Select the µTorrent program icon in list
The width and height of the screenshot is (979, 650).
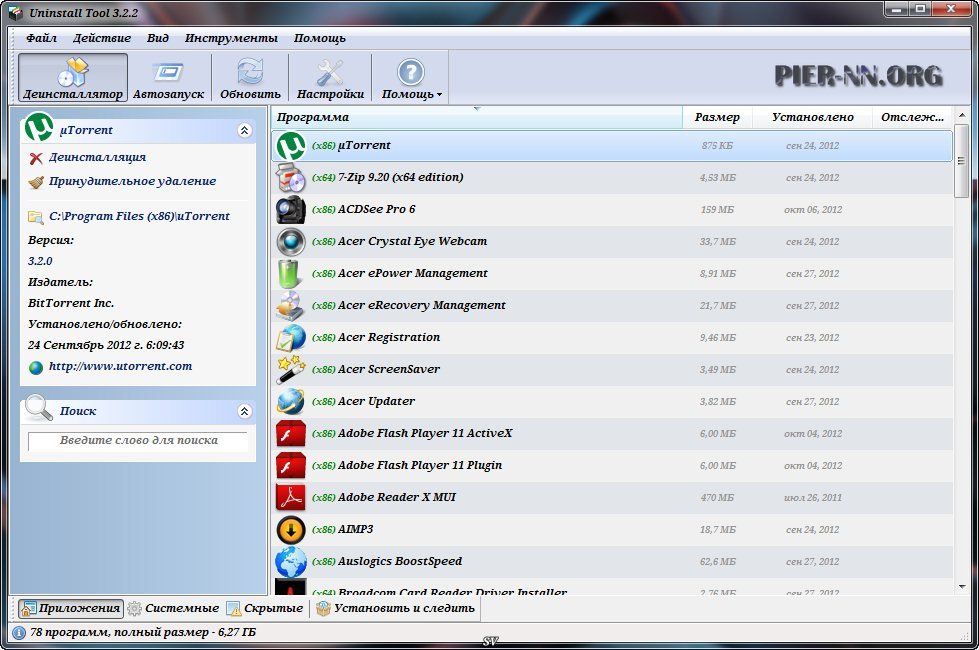pyautogui.click(x=291, y=145)
